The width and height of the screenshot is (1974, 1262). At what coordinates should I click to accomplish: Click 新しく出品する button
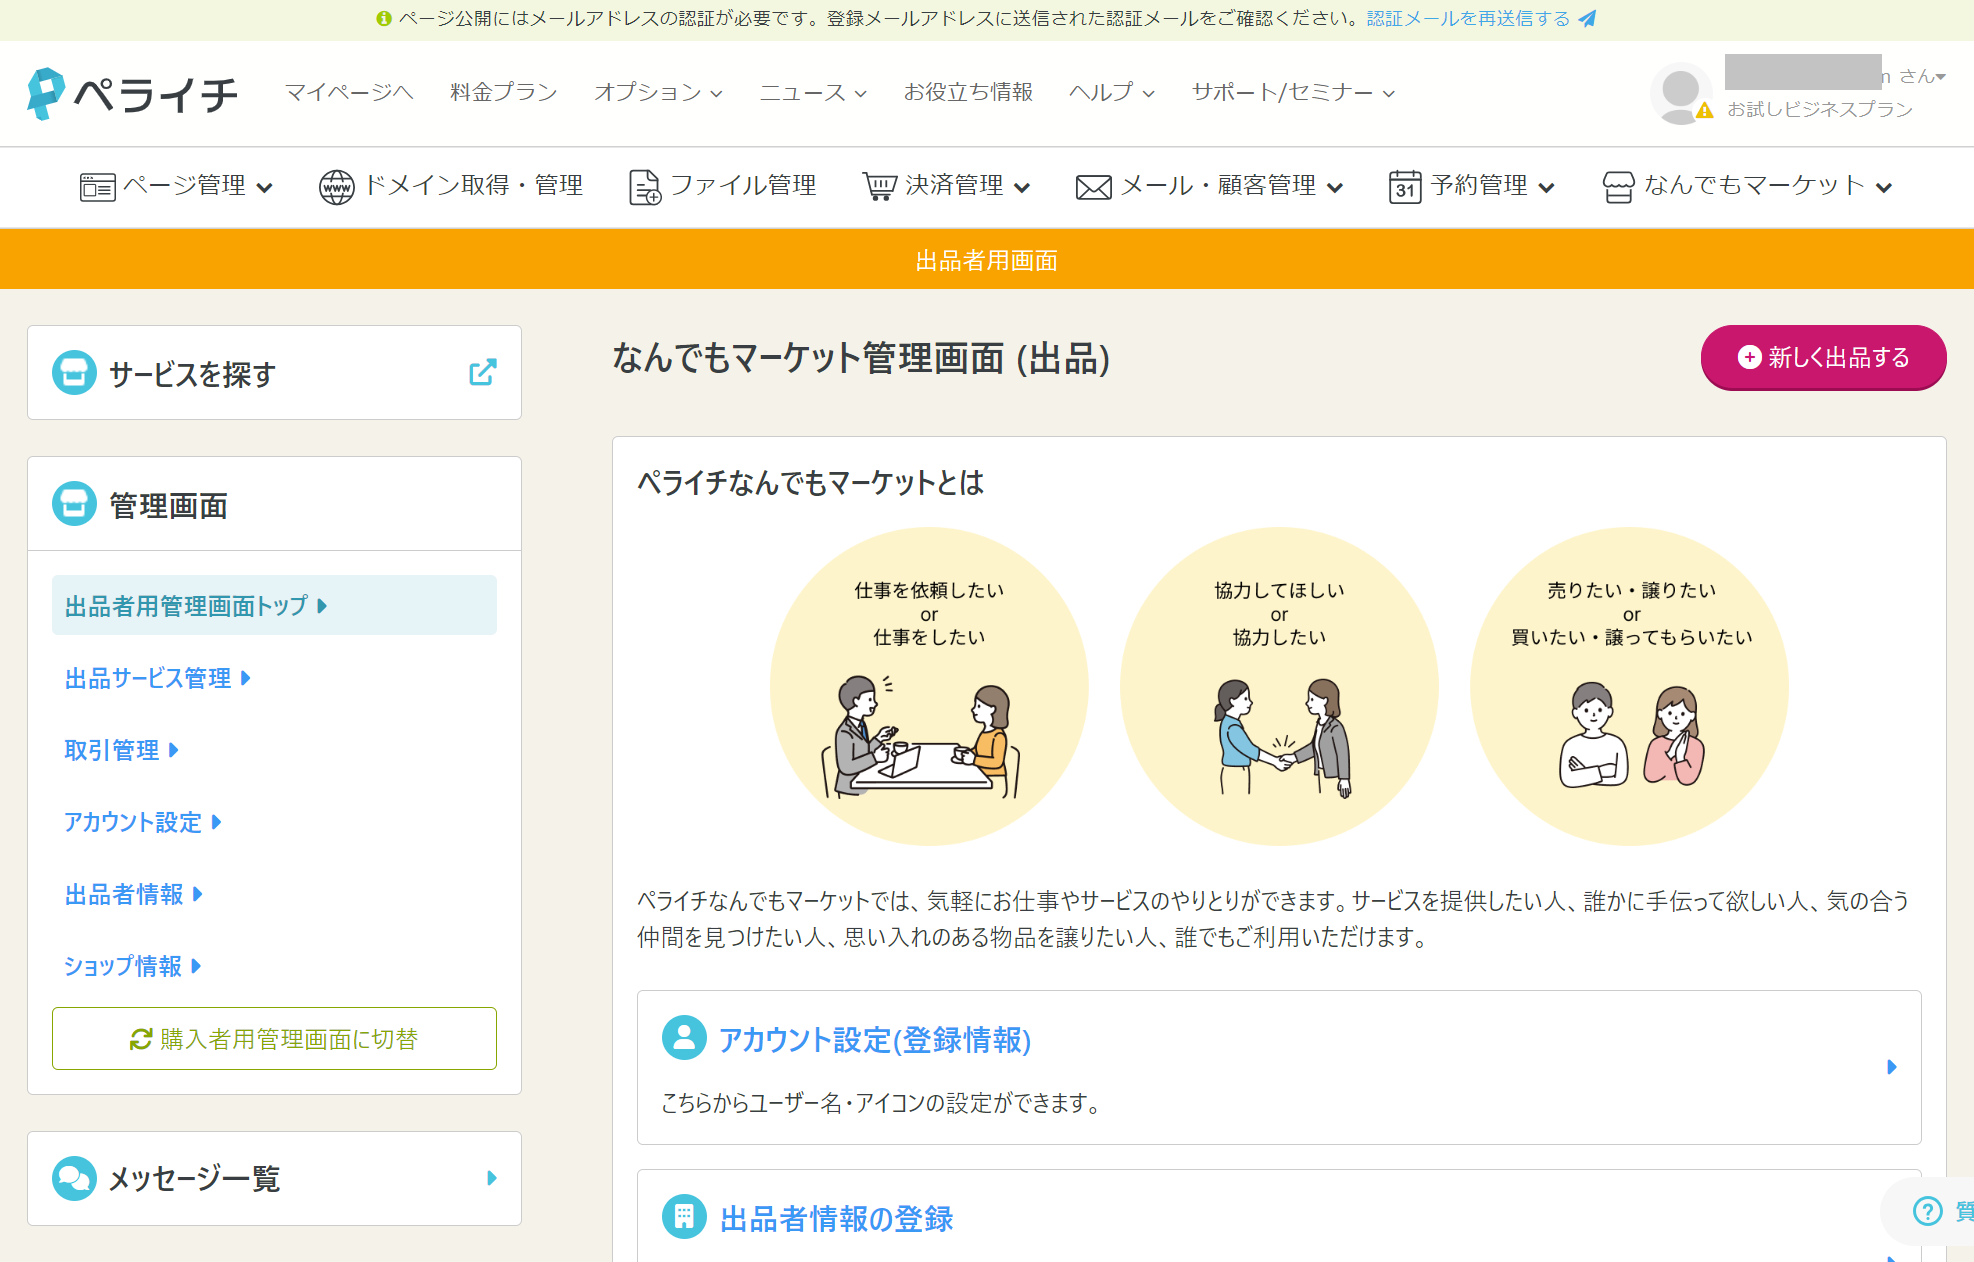click(x=1823, y=357)
